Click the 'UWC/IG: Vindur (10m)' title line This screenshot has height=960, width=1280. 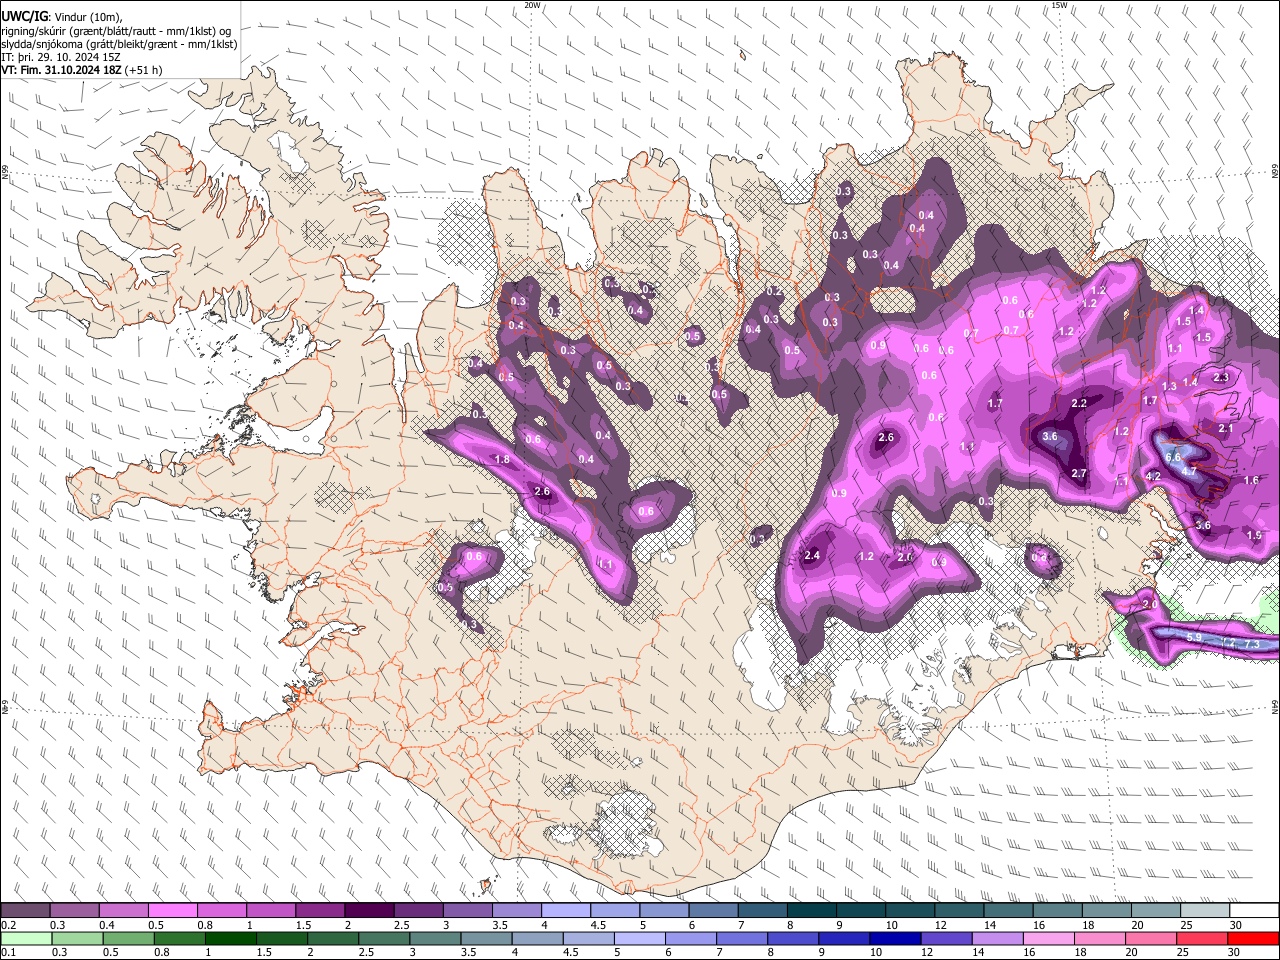62,17
